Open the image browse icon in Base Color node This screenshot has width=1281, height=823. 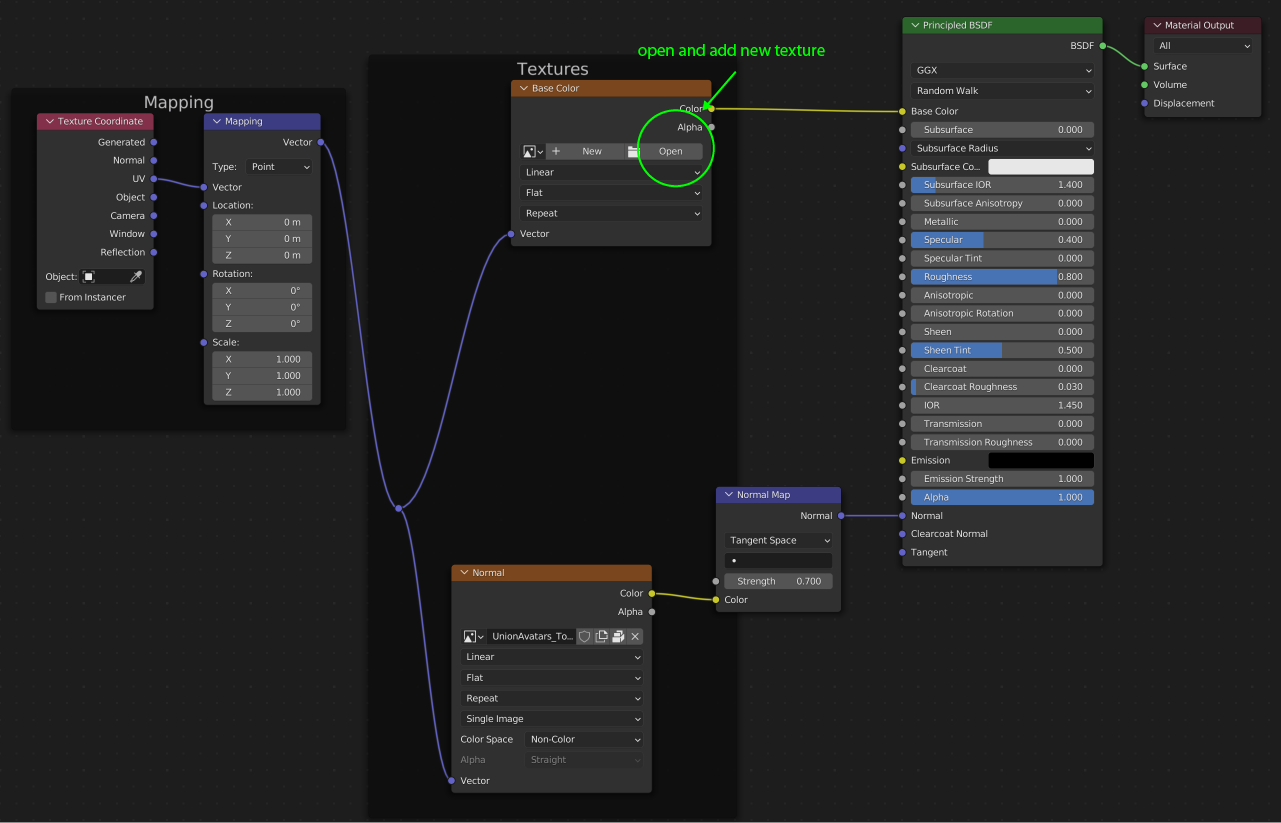point(533,151)
